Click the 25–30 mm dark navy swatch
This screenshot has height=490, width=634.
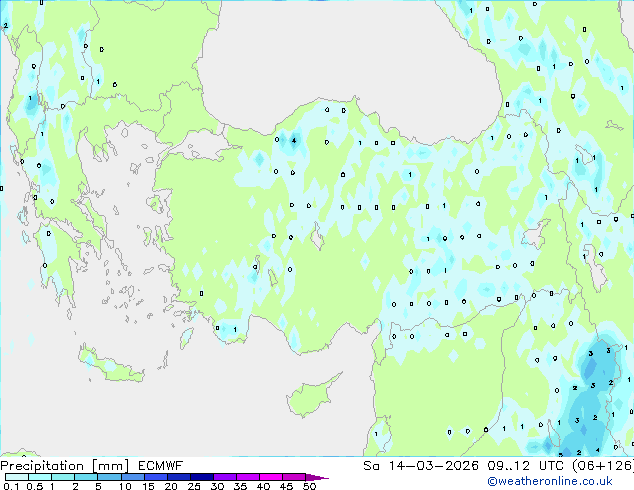tap(202, 477)
